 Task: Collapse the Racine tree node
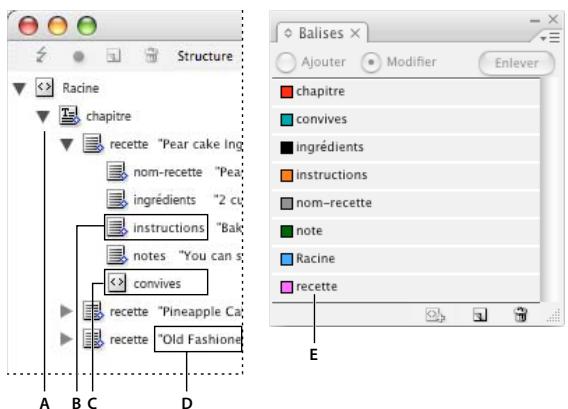[x=19, y=88]
